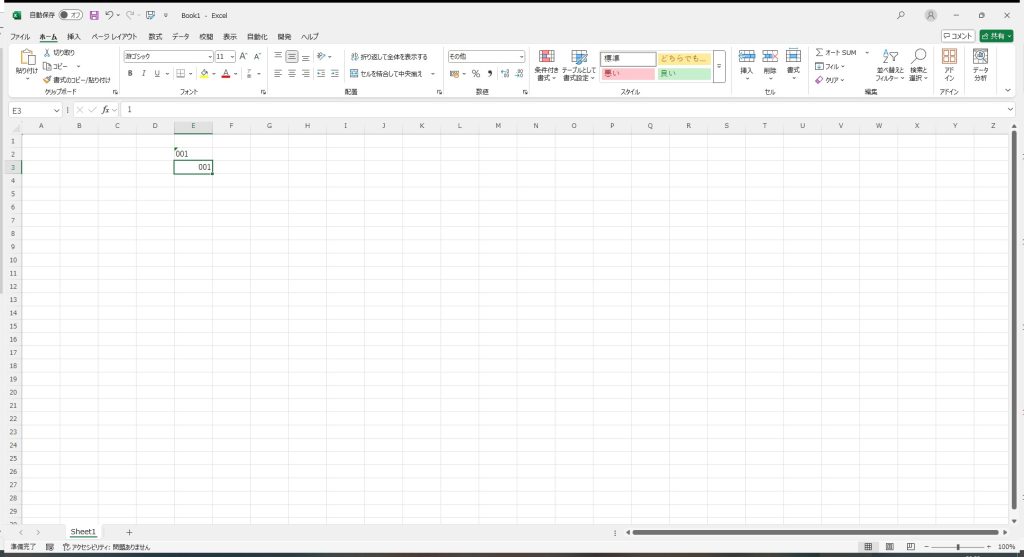Open Sort & Filter (並べ替えとフィルター) dropdown
This screenshot has height=557, width=1024.
point(890,66)
